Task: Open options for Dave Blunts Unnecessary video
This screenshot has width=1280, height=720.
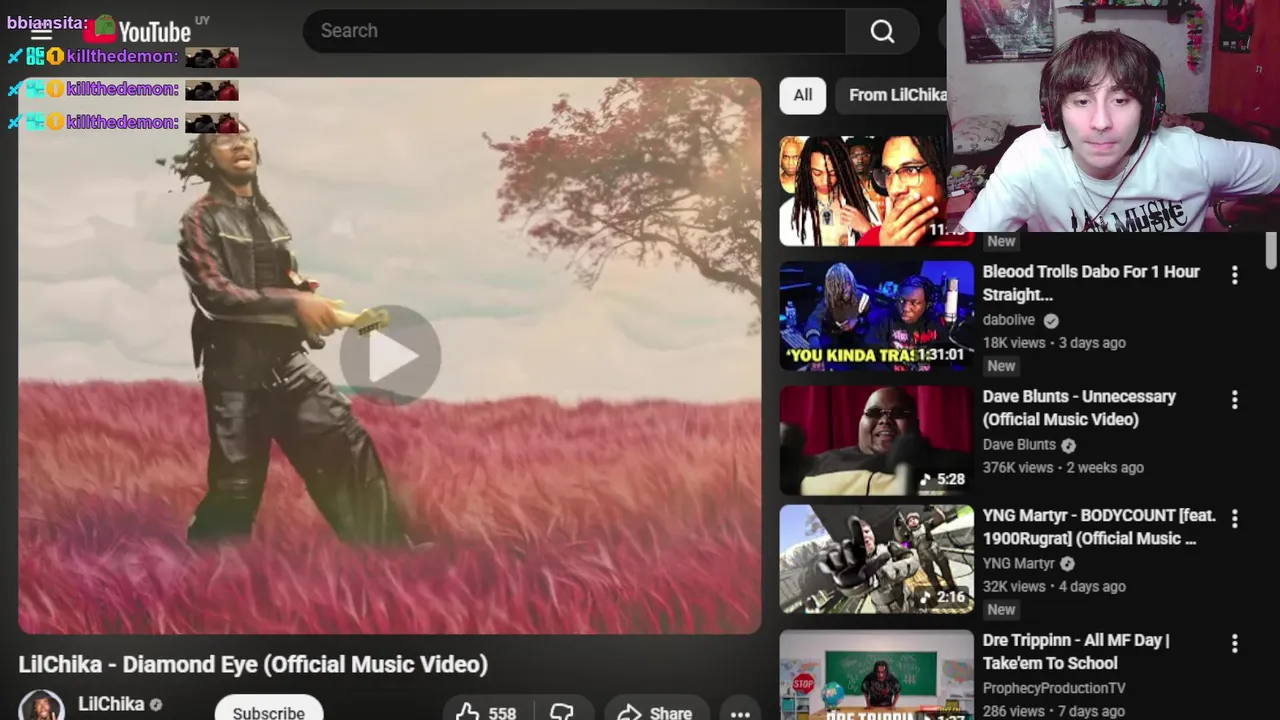Action: 1234,400
